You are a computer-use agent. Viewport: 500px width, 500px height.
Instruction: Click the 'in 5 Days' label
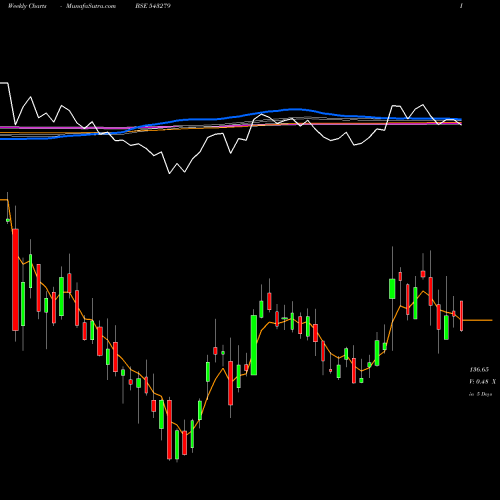coord(480,394)
